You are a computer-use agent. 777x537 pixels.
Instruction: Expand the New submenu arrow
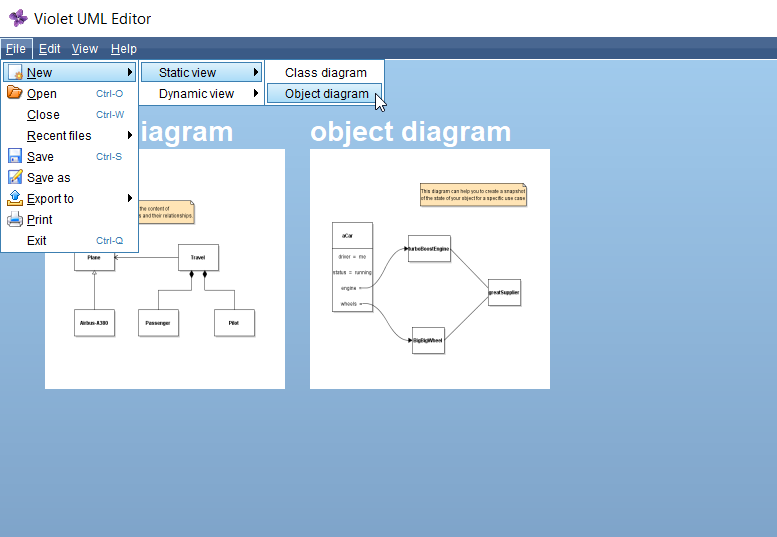(130, 72)
